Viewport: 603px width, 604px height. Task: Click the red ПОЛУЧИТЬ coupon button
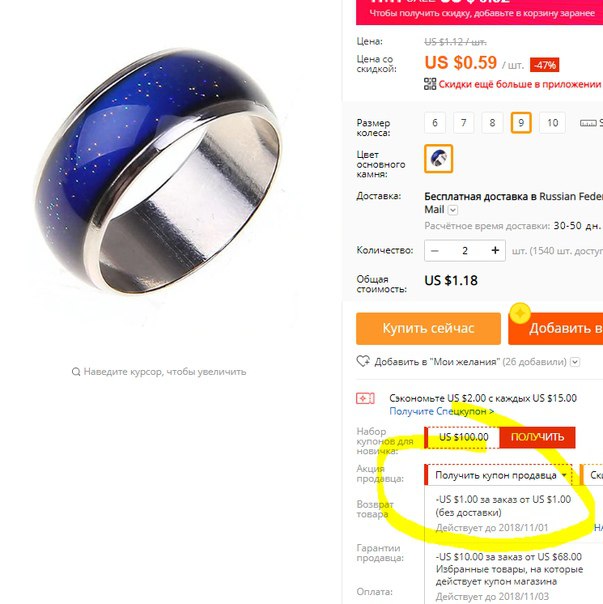[537, 437]
